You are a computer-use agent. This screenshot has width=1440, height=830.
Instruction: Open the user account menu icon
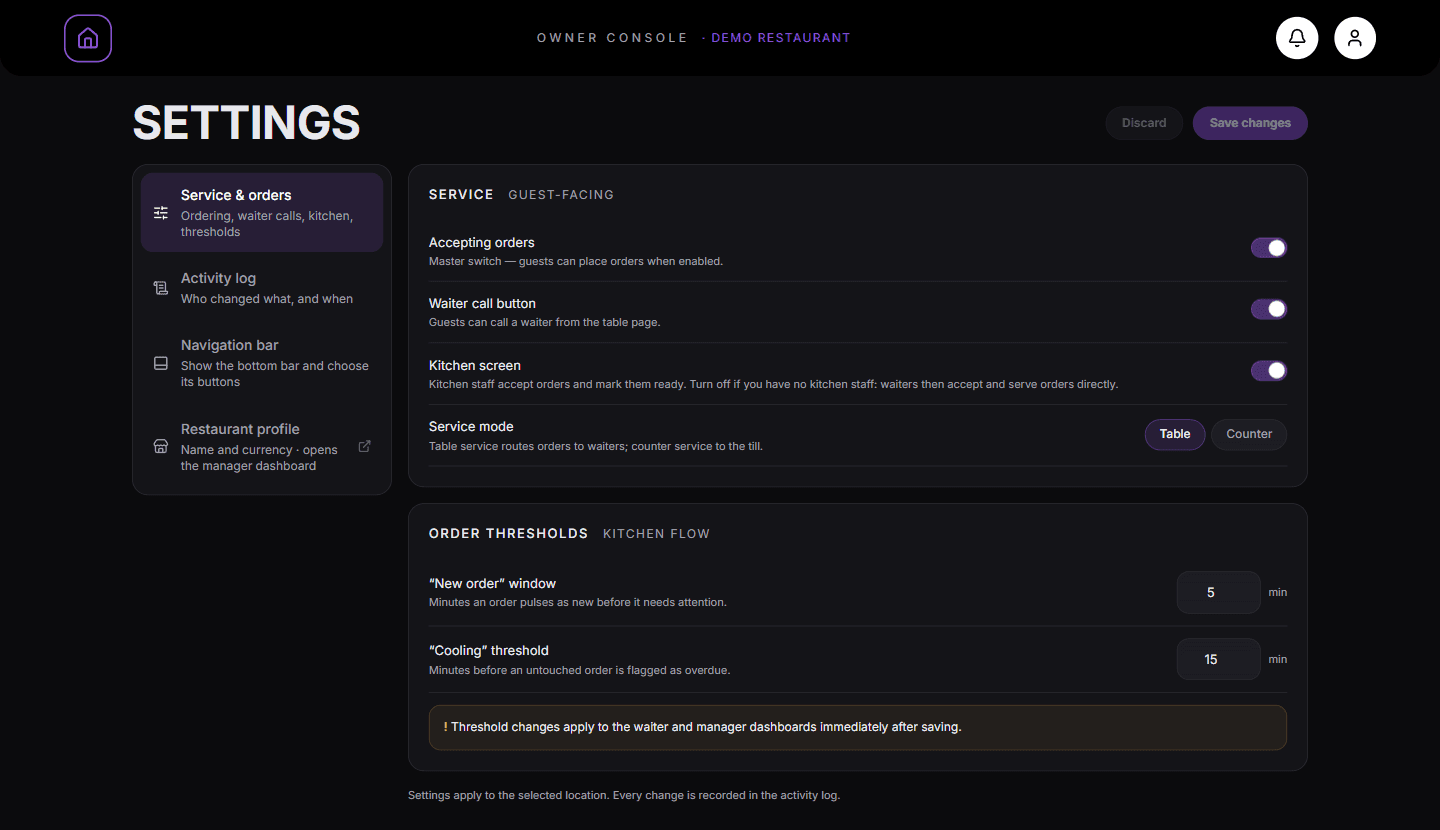(x=1355, y=38)
